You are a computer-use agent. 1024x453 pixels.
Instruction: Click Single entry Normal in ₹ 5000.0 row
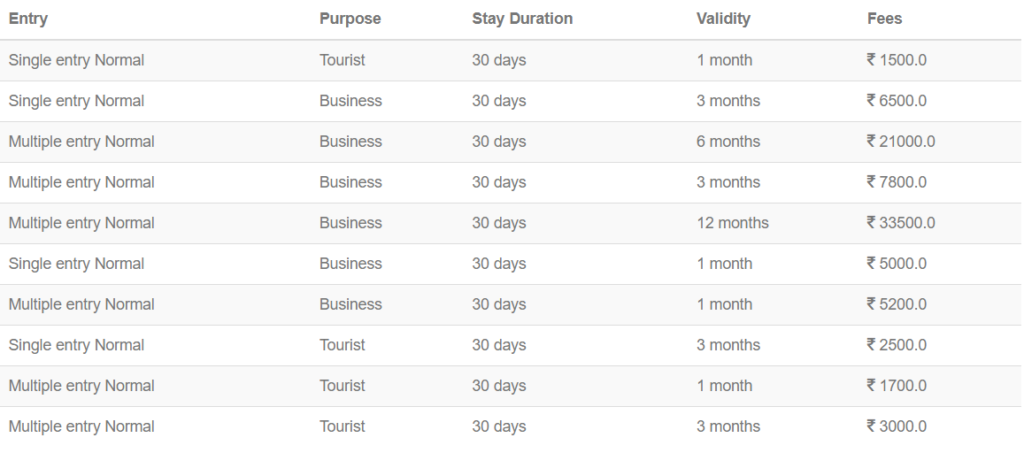tap(76, 264)
